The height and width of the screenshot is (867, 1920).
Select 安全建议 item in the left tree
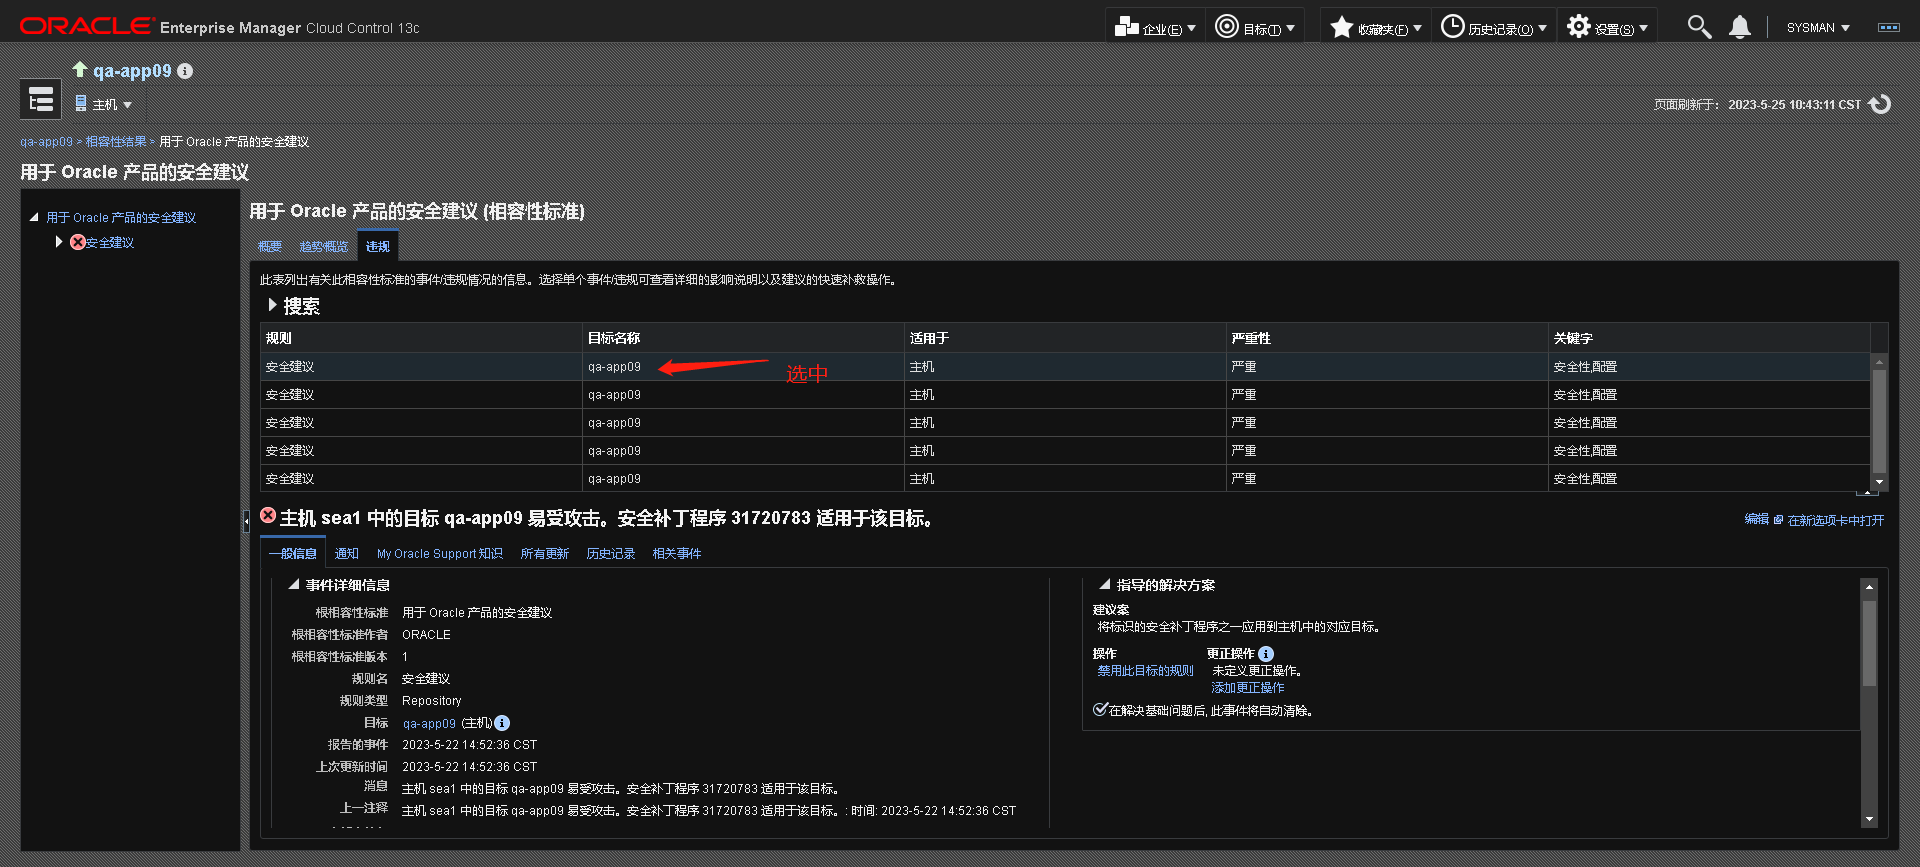pyautogui.click(x=110, y=242)
